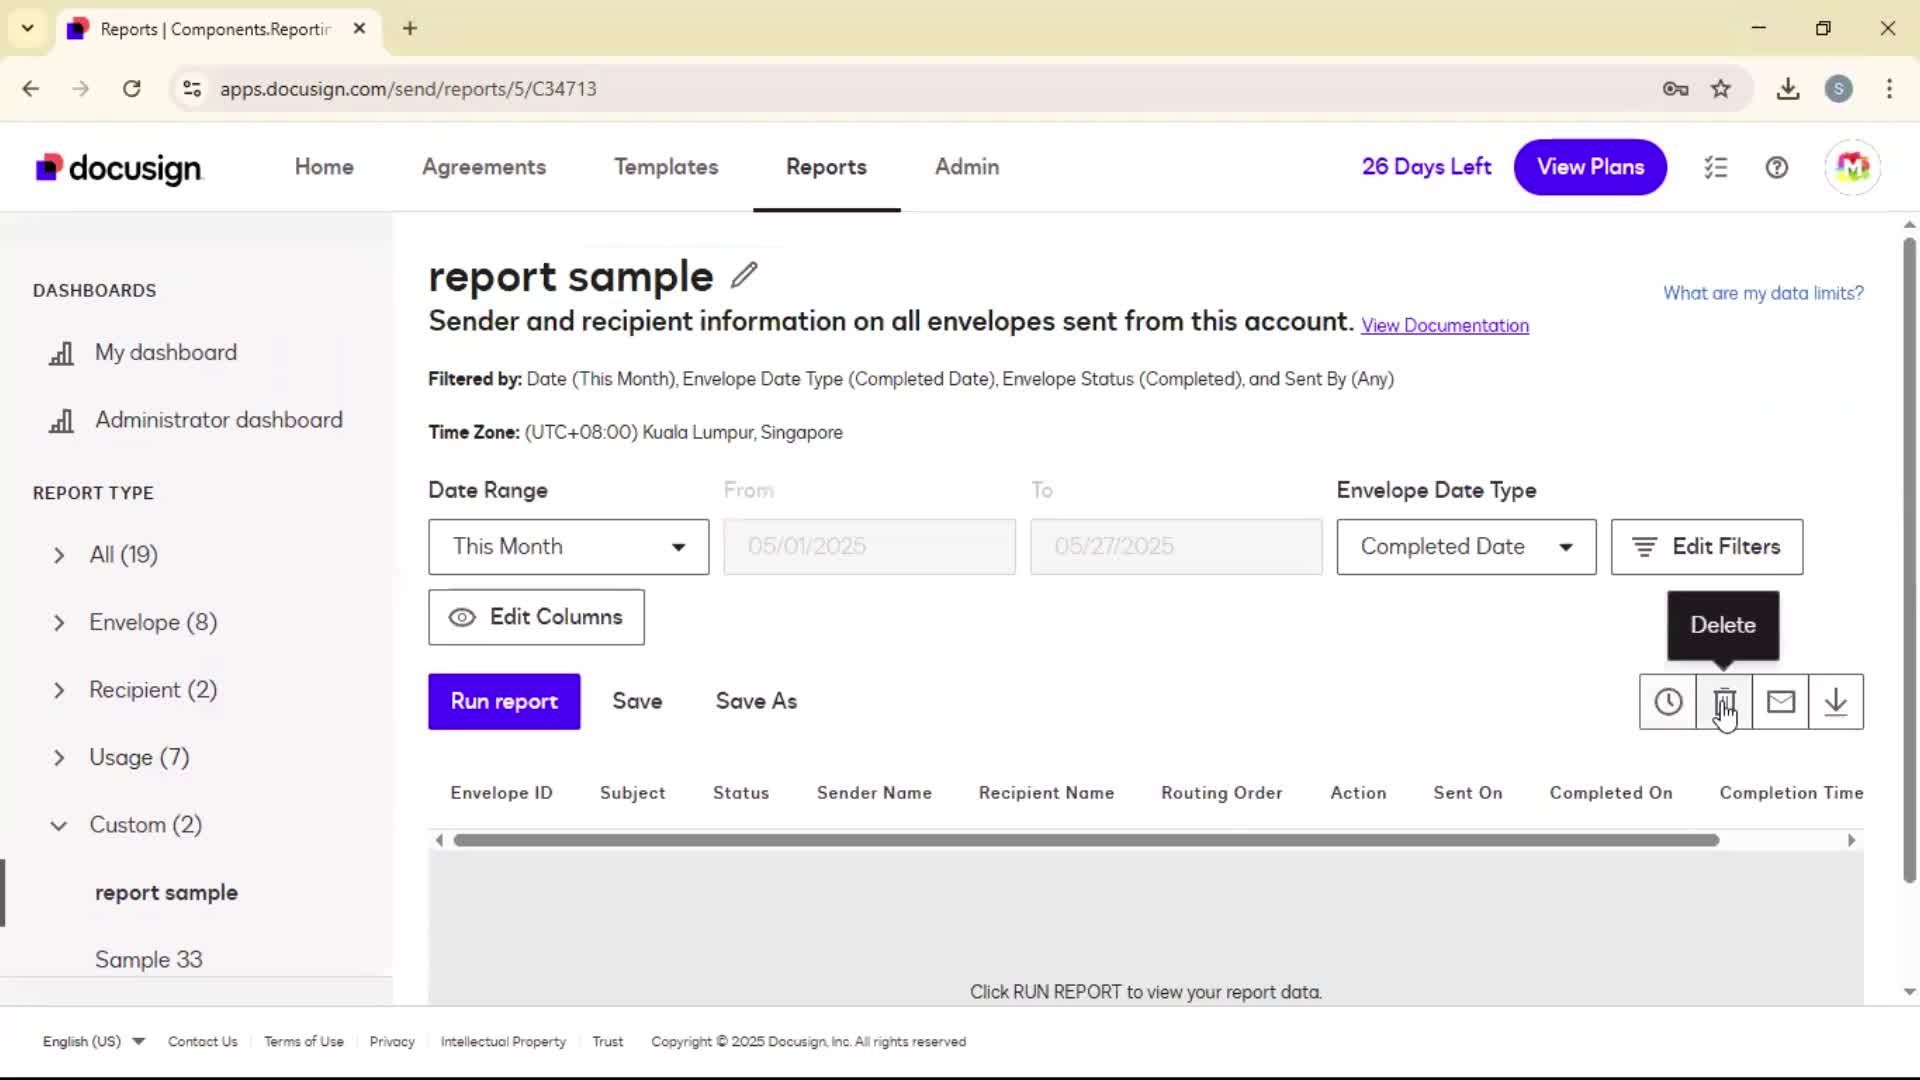Image resolution: width=1920 pixels, height=1080 pixels.
Task: Edit report name with pencil icon
Action: point(744,275)
